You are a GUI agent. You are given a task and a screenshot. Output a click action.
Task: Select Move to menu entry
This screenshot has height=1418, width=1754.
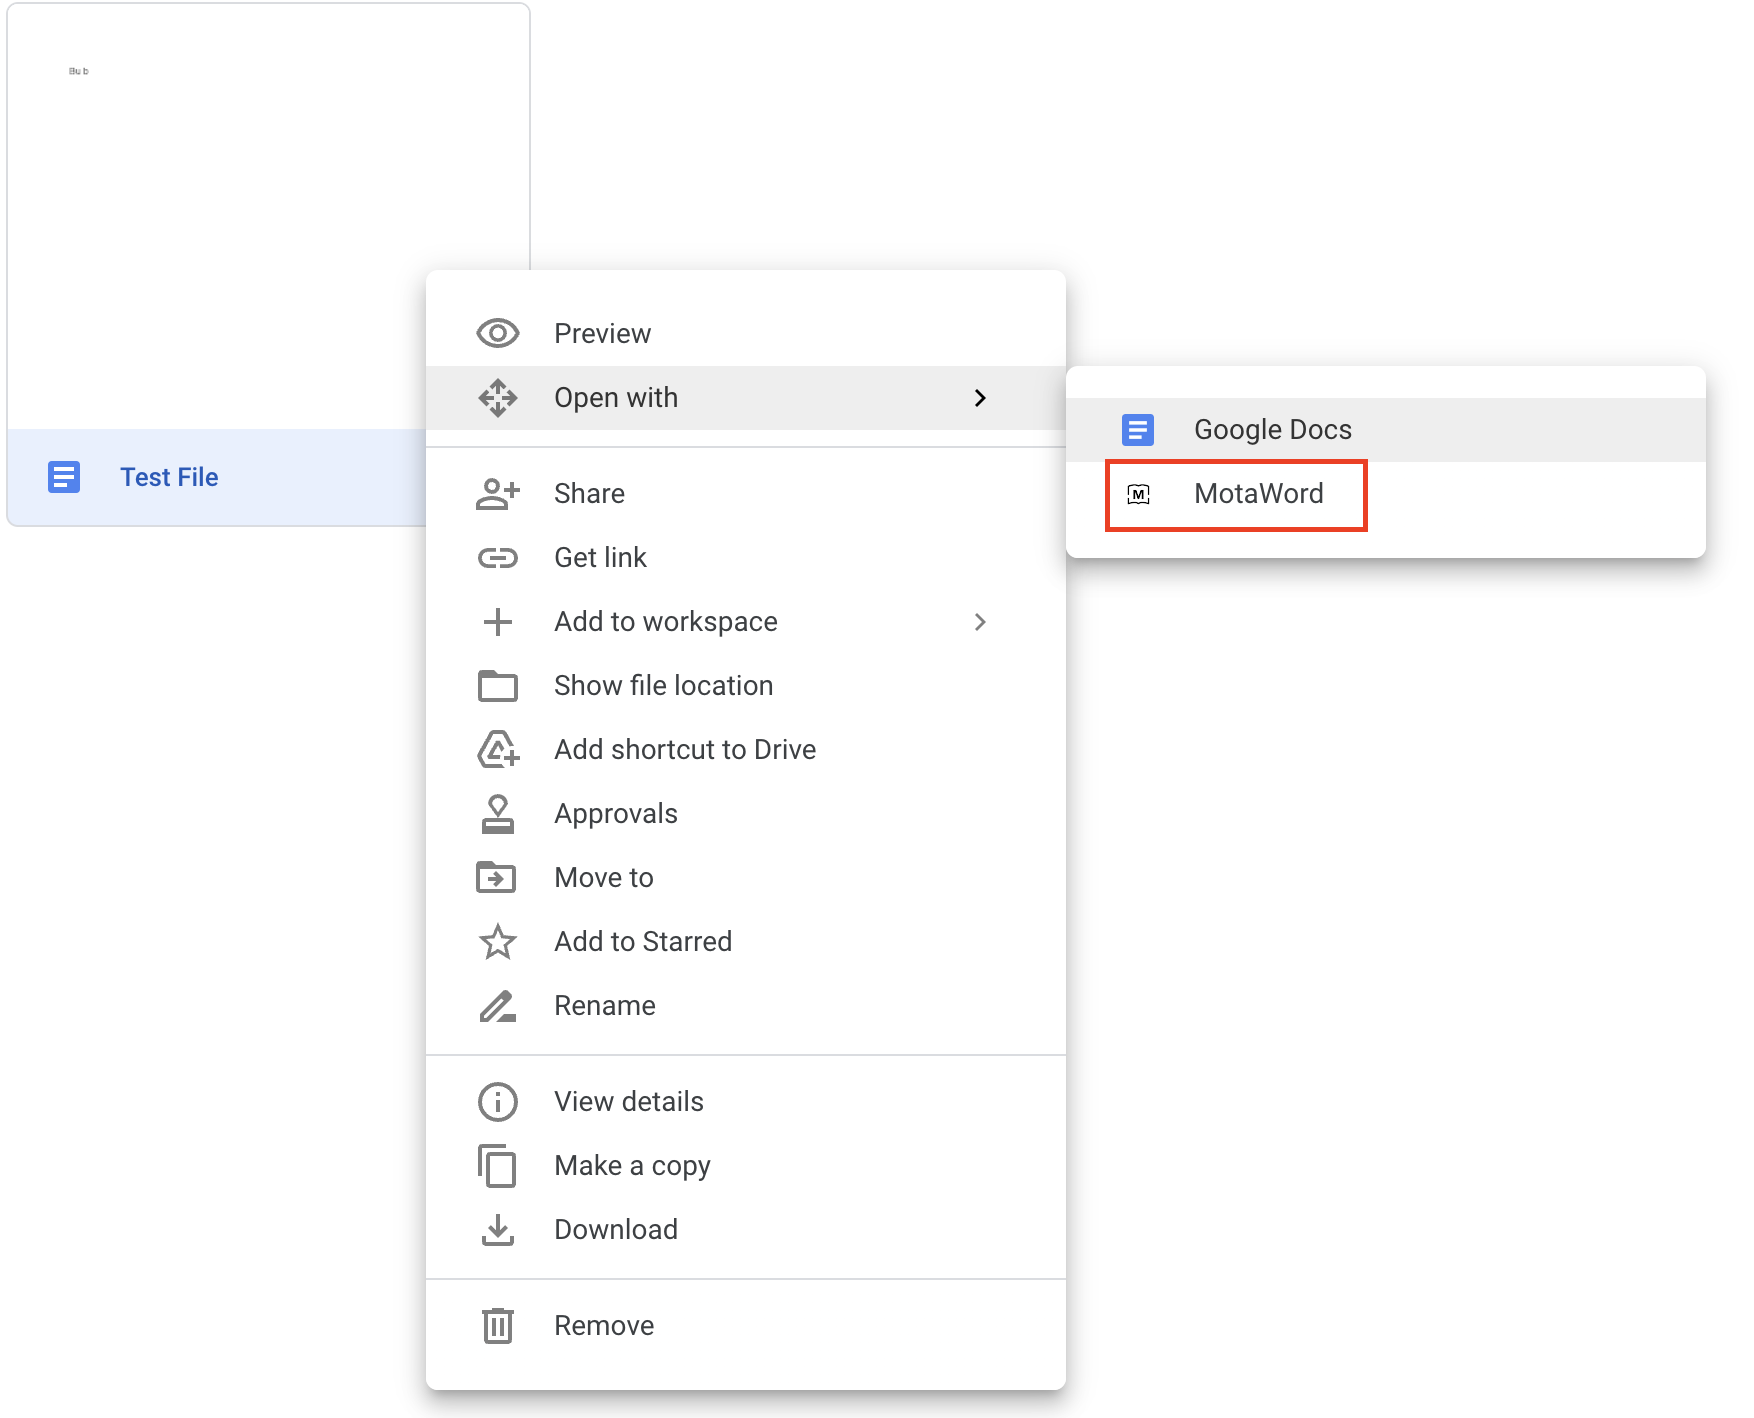746,878
